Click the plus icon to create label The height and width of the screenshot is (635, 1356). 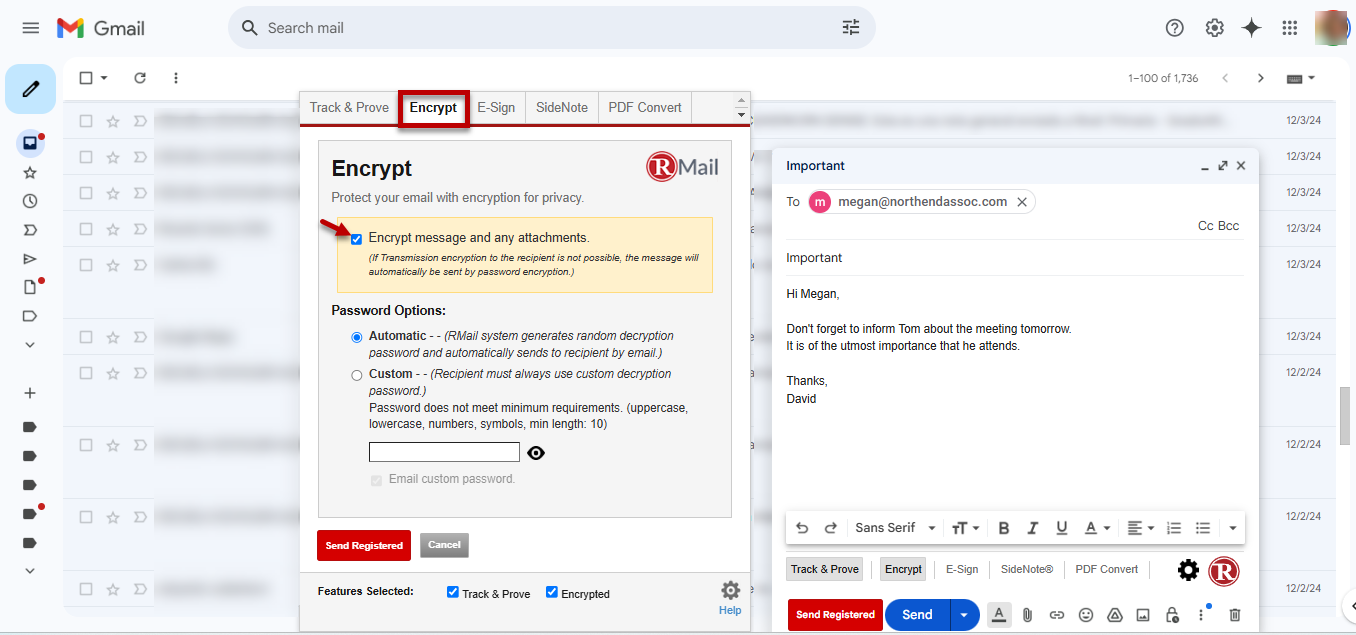click(30, 393)
